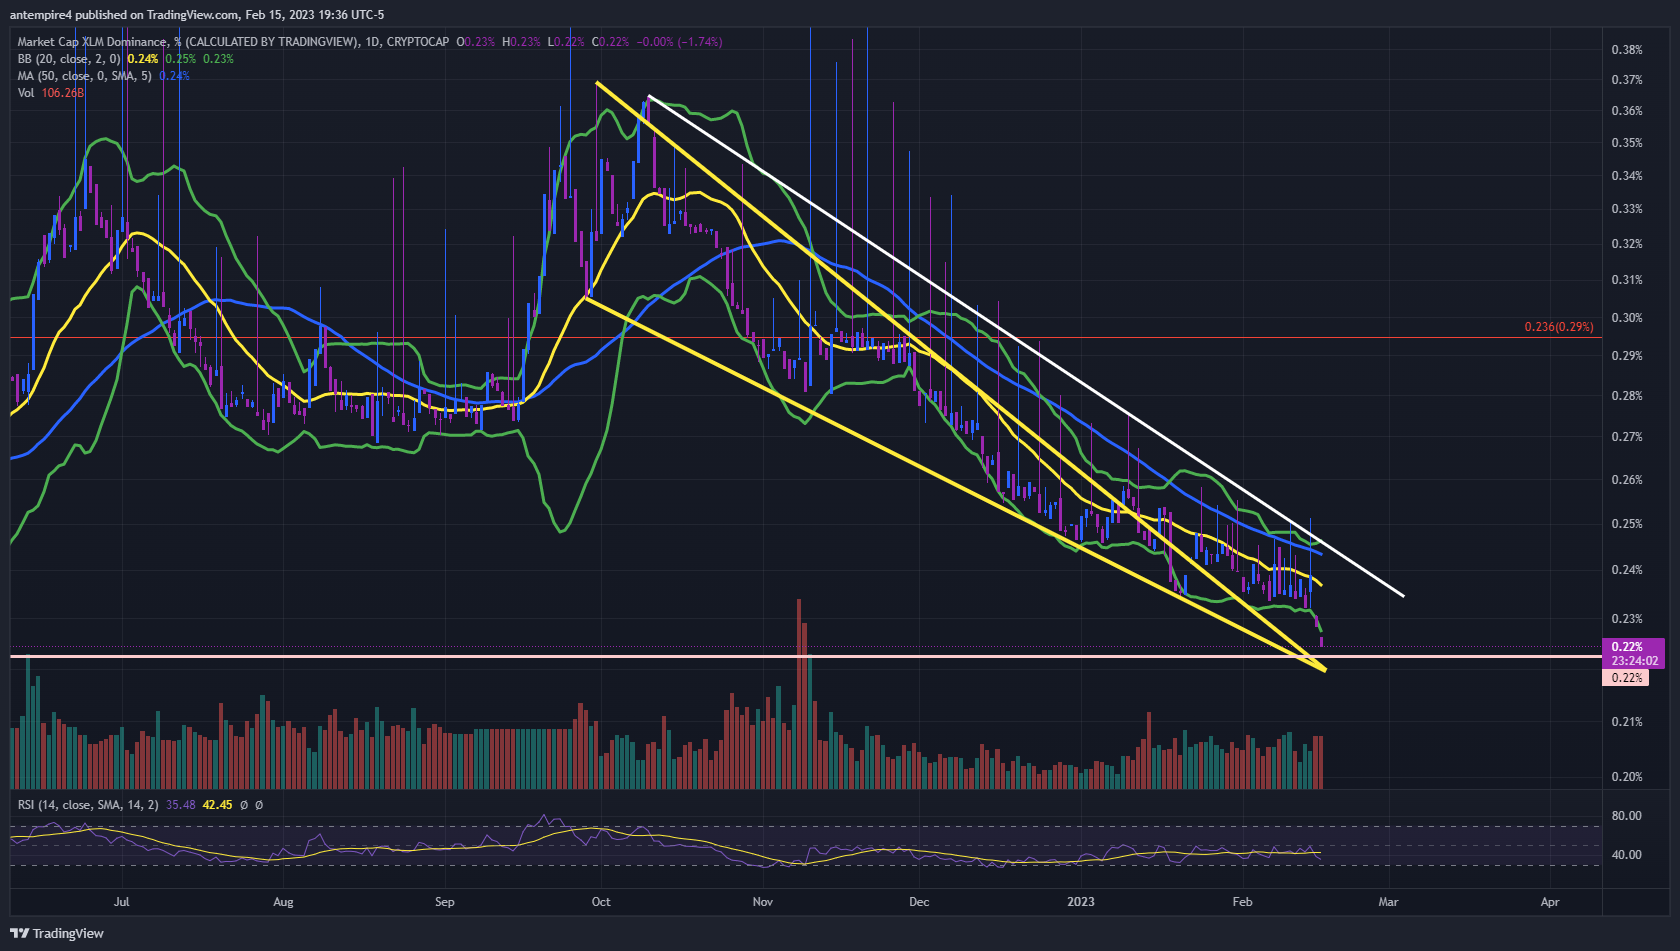
Task: Select the MA (50, close, 0, SMA, 5) indicator label
Action: pos(85,76)
